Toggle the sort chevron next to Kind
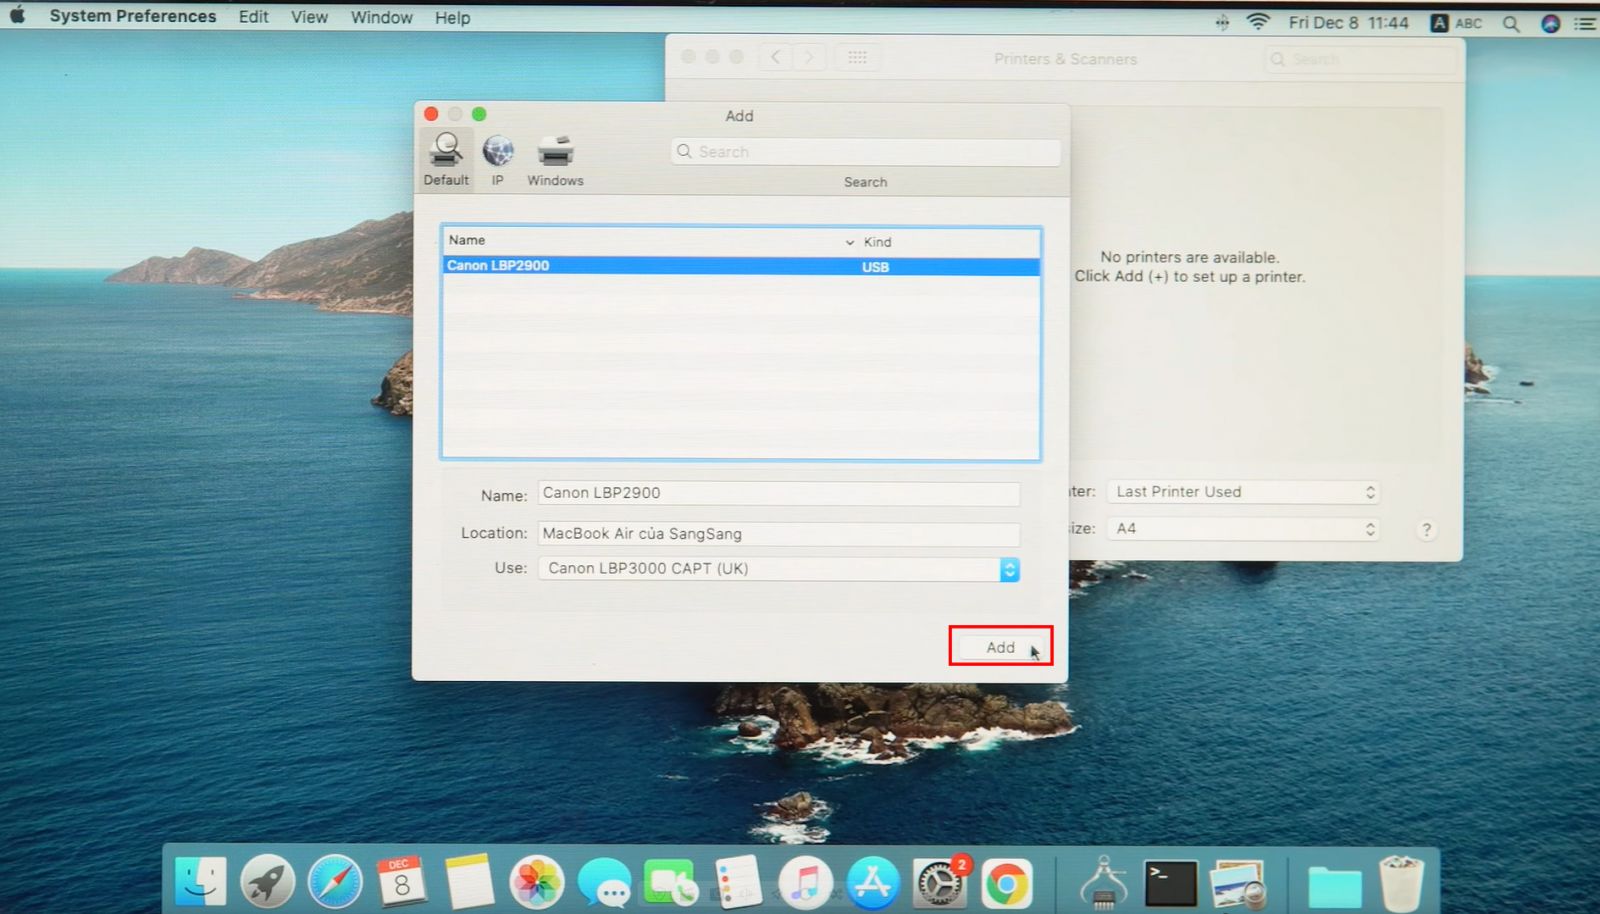 tap(850, 242)
